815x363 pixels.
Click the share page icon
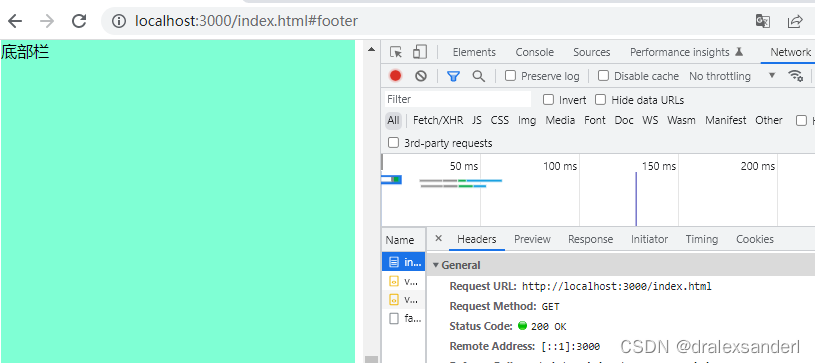pyautogui.click(x=795, y=21)
